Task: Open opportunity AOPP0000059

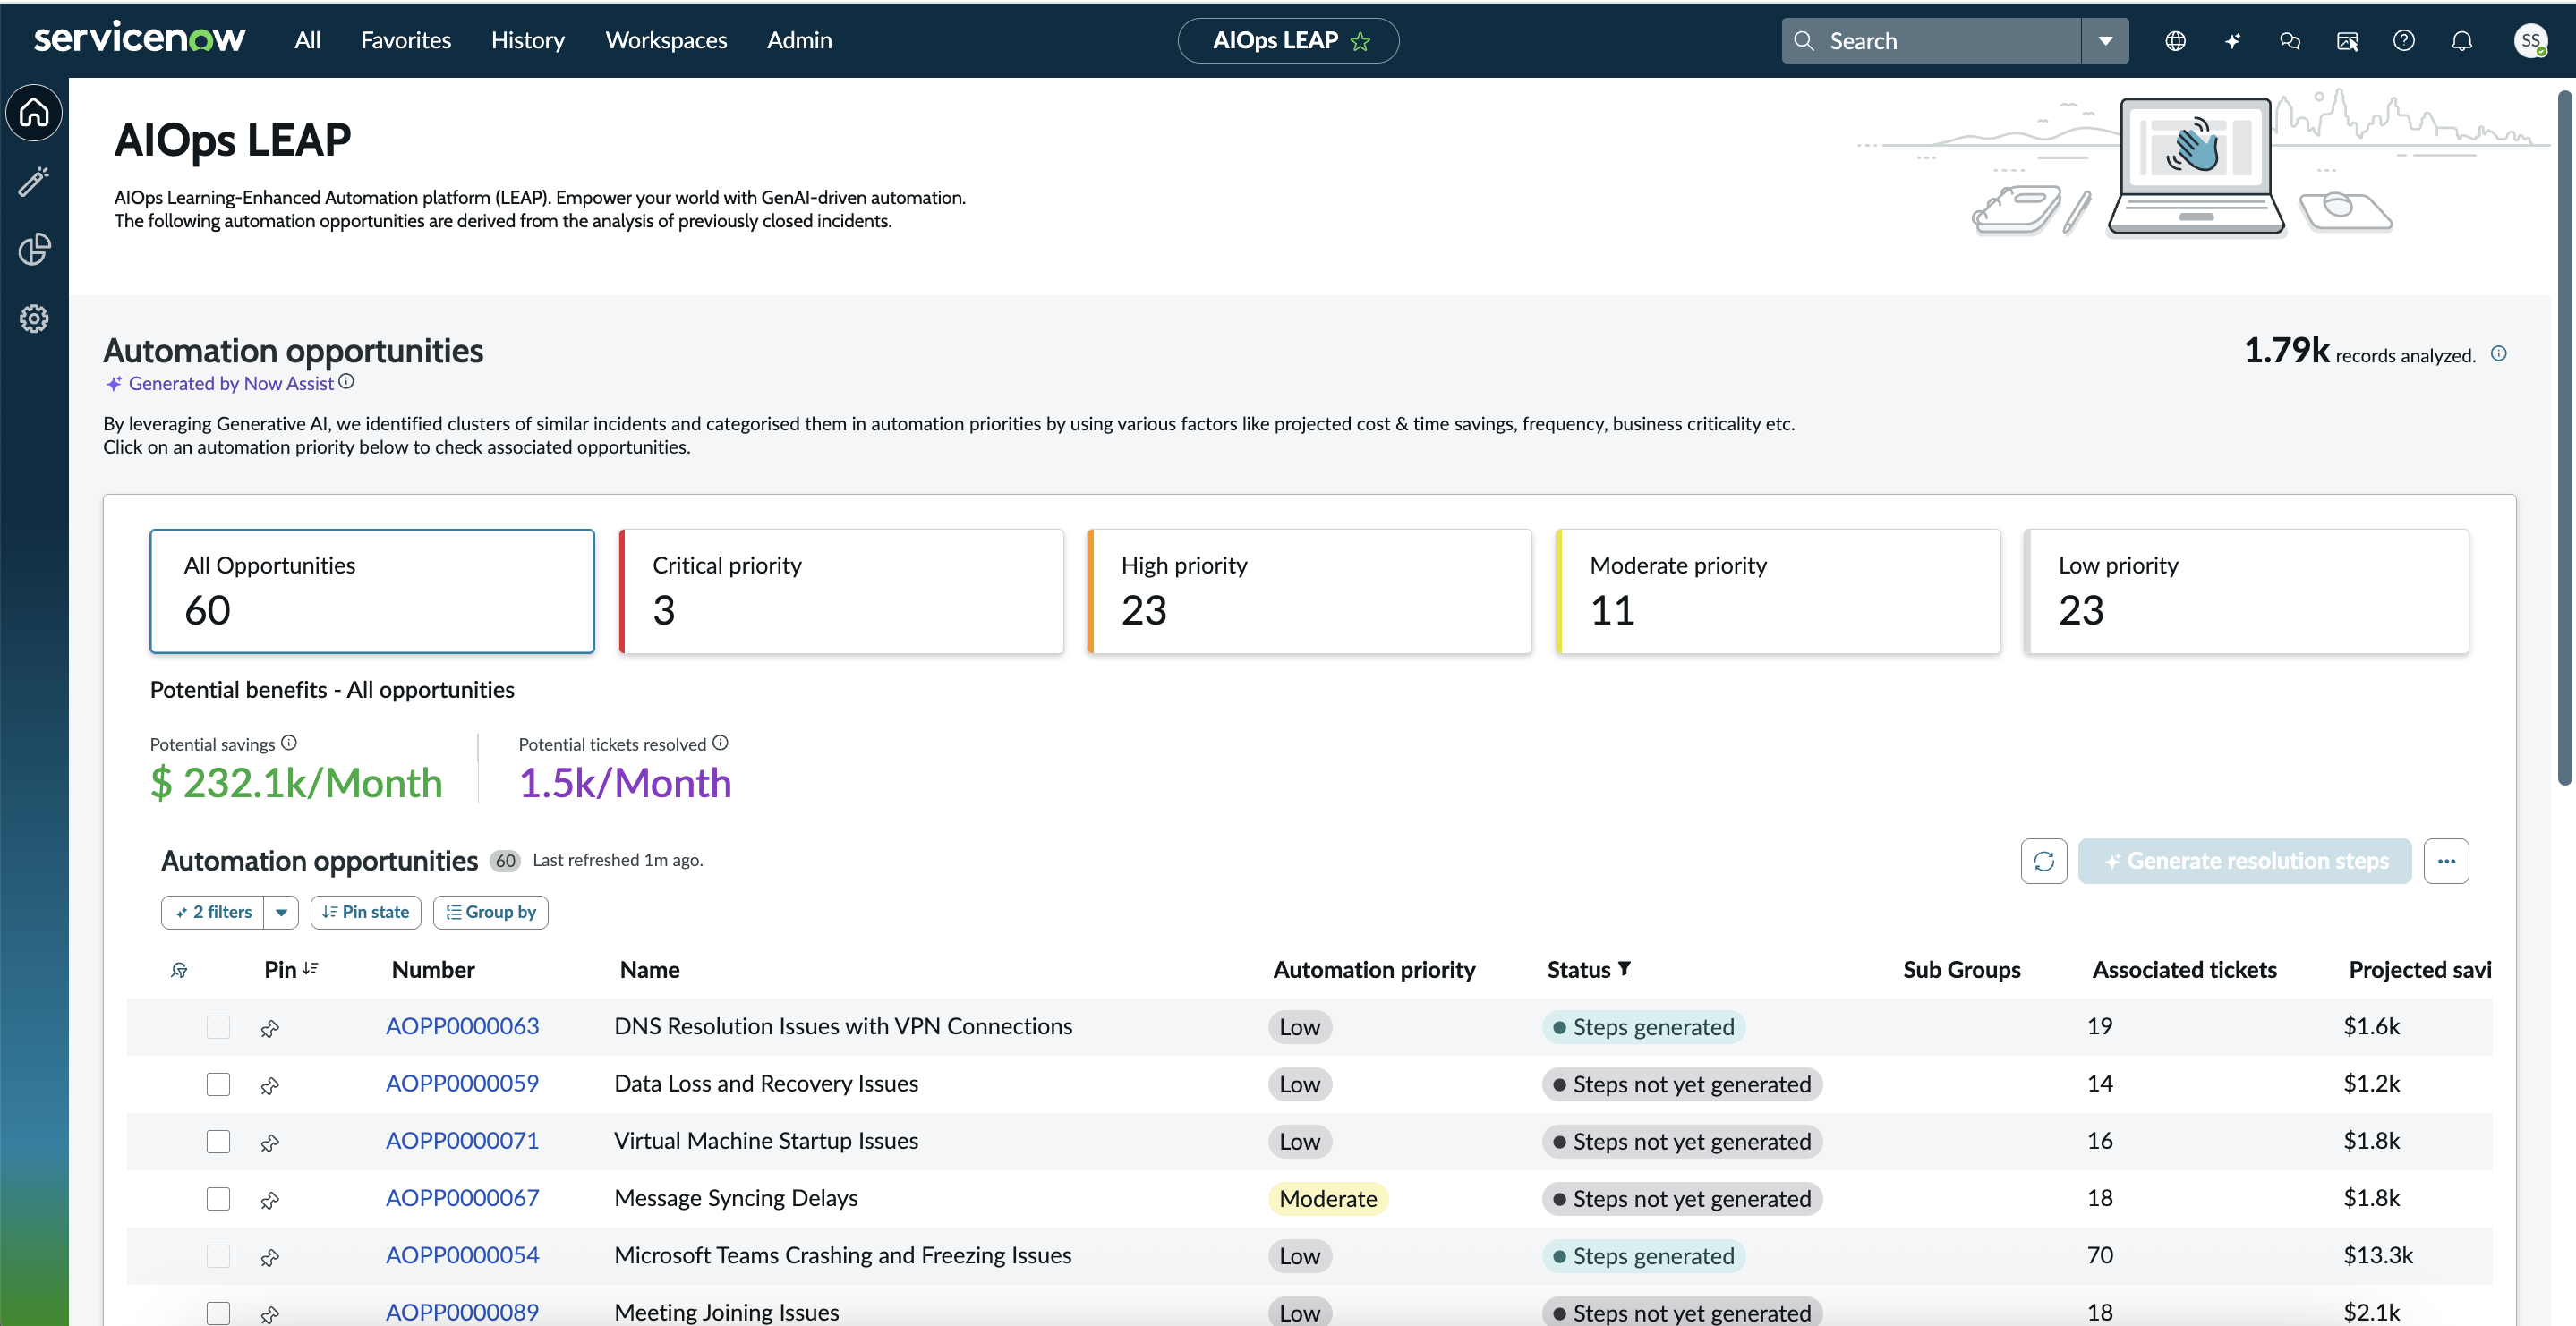Action: pos(462,1084)
